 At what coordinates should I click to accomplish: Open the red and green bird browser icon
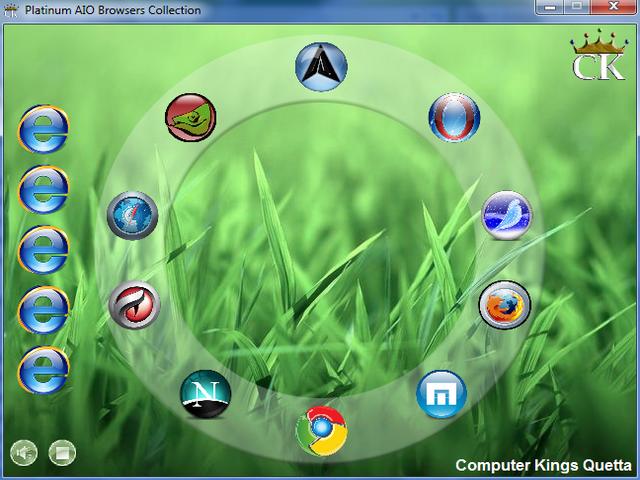pos(191,117)
